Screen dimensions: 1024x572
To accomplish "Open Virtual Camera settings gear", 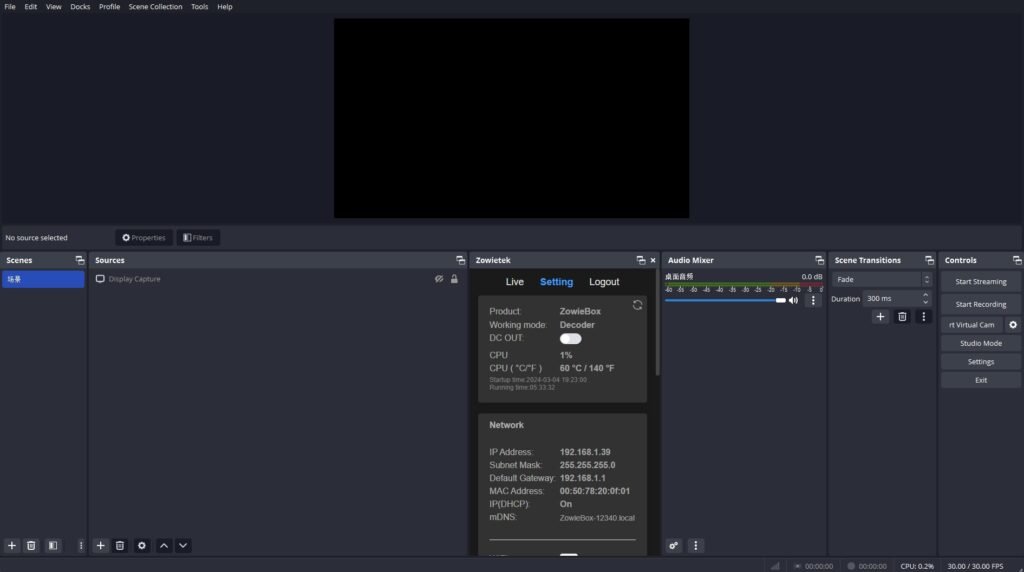I will (1013, 325).
